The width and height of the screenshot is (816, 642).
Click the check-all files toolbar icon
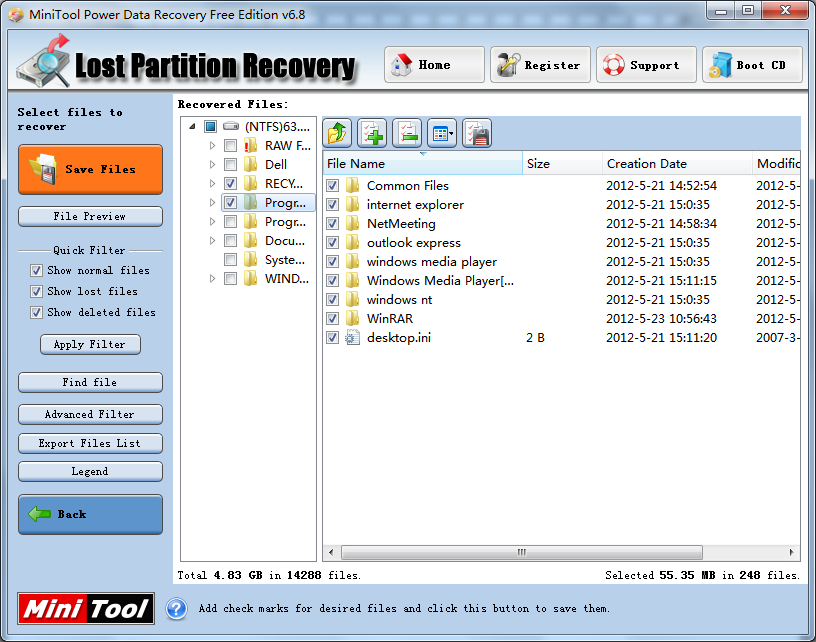point(372,133)
